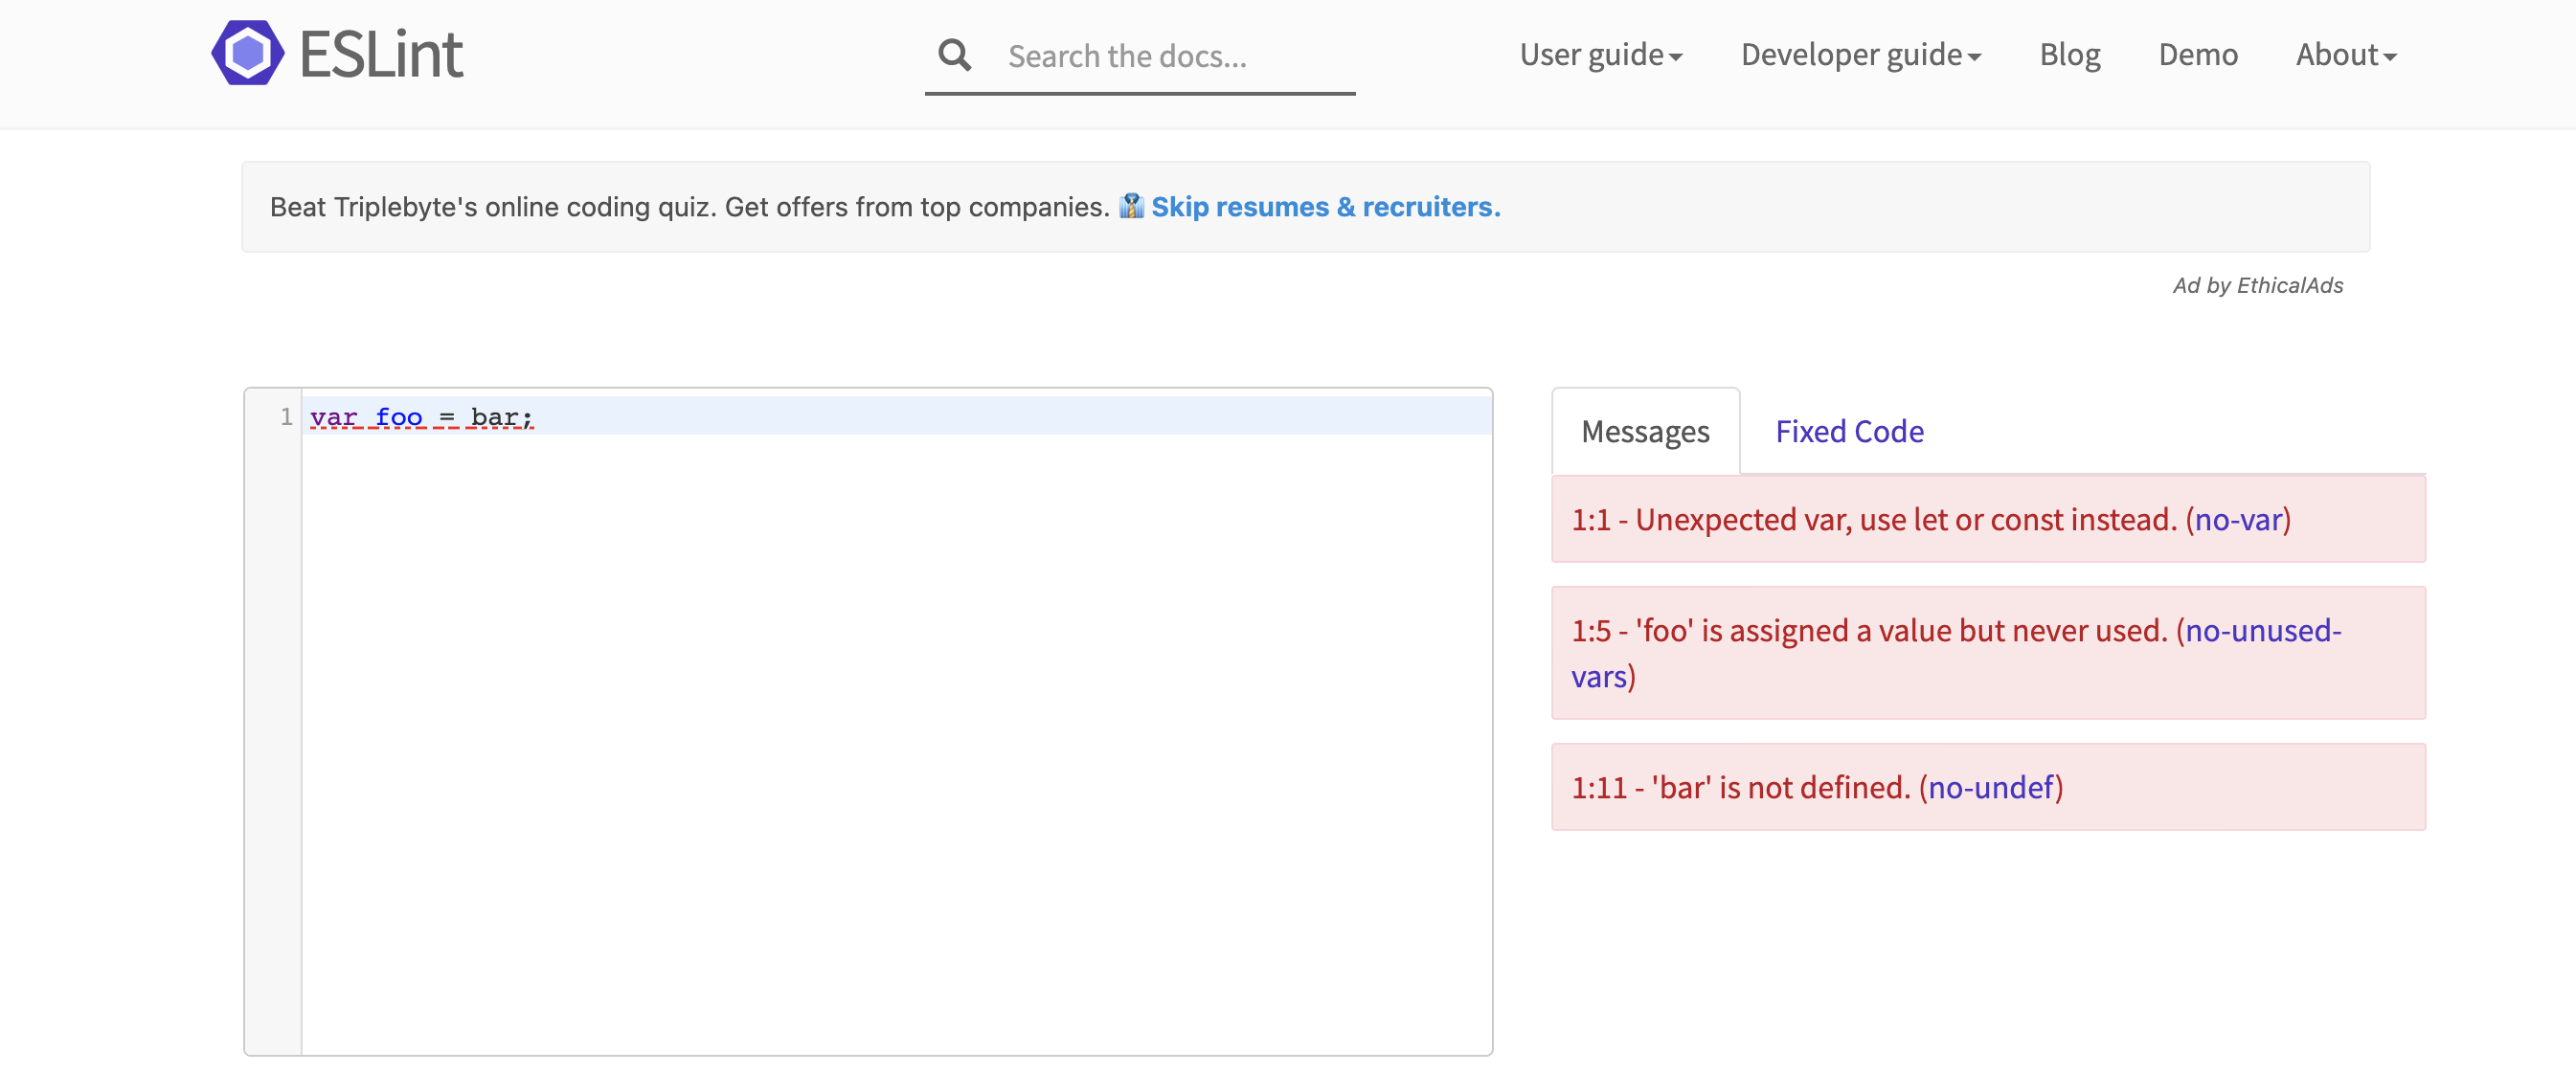Switch to the Fixed Code tab
The height and width of the screenshot is (1074, 2576).
pos(1848,430)
